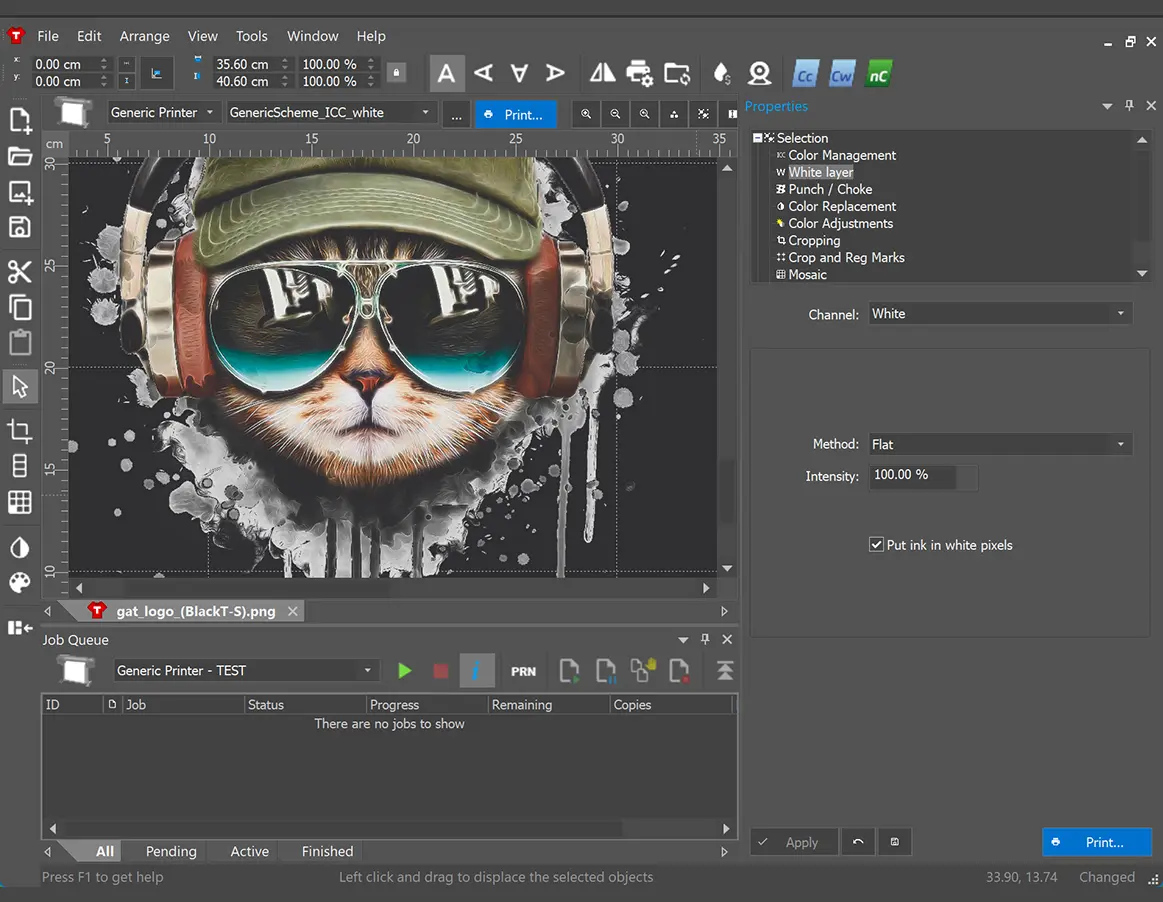This screenshot has width=1163, height=902.
Task: Open the Method dropdown set to Flat
Action: (1000, 444)
